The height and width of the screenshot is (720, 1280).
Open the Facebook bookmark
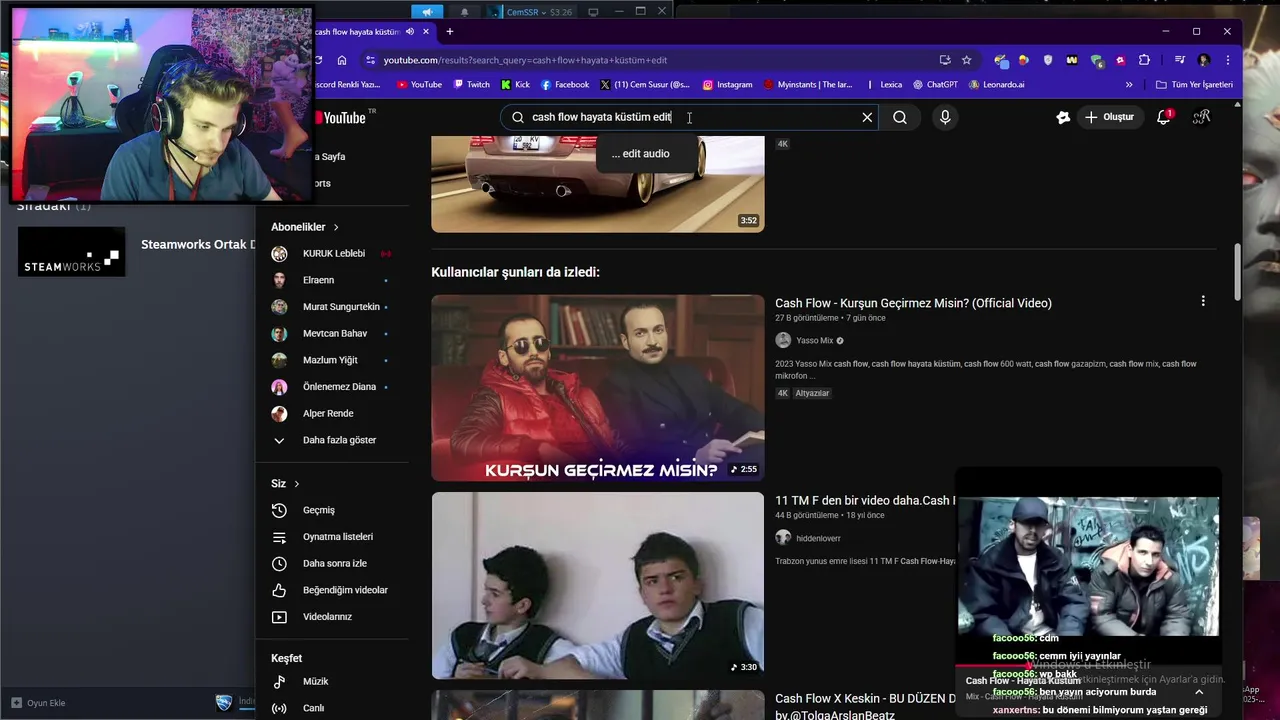click(x=565, y=85)
